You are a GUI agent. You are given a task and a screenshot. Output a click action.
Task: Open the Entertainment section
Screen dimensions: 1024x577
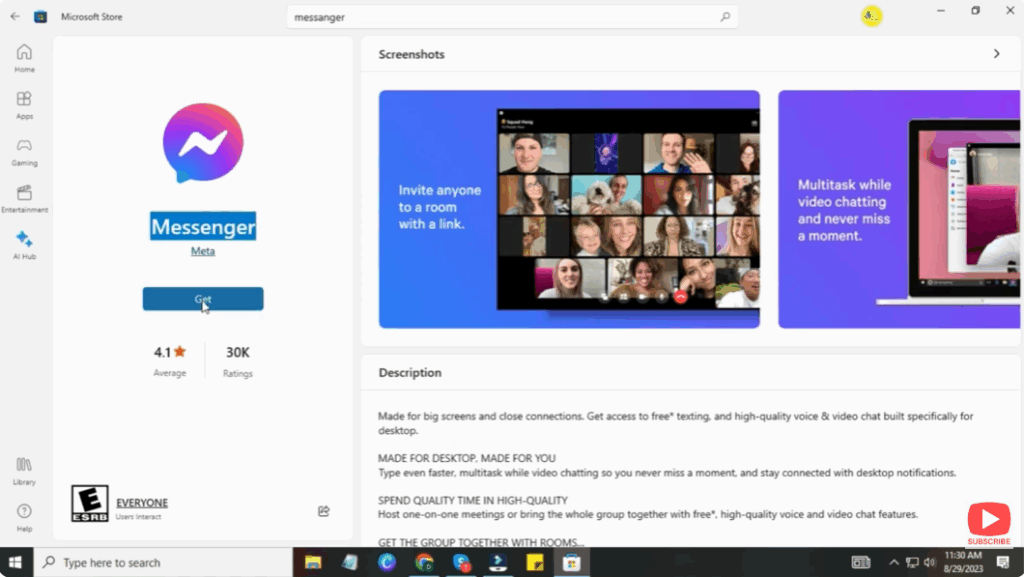click(x=23, y=196)
